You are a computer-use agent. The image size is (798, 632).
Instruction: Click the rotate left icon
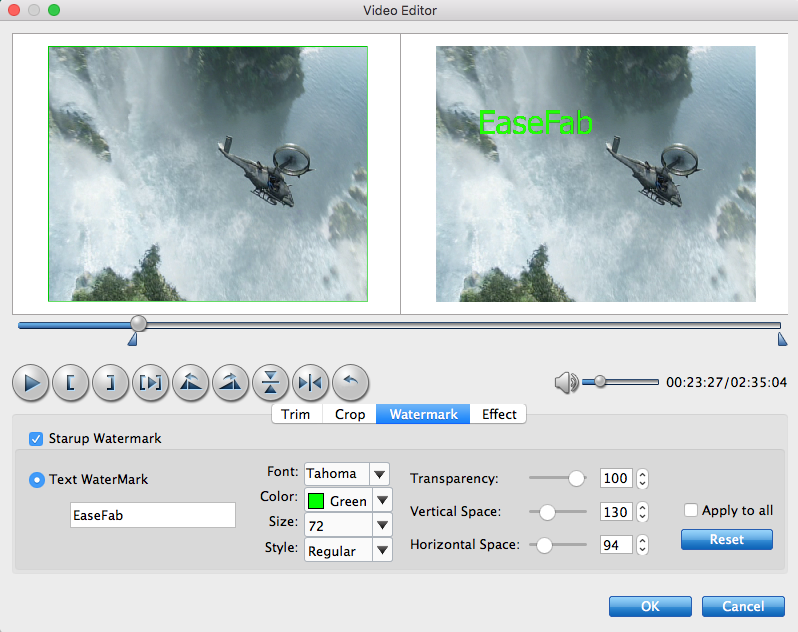point(191,382)
